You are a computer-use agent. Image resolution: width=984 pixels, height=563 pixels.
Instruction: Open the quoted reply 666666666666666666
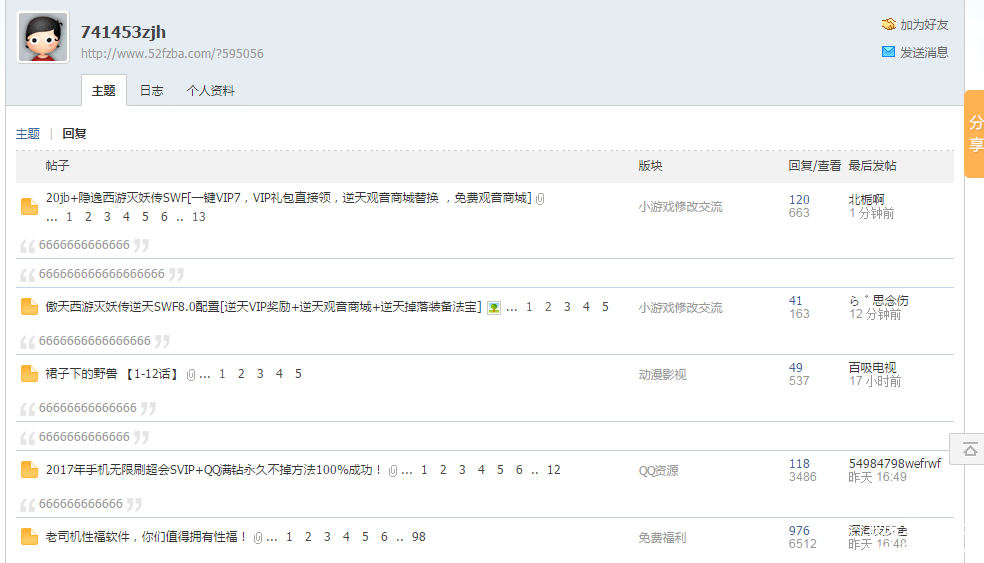point(102,274)
